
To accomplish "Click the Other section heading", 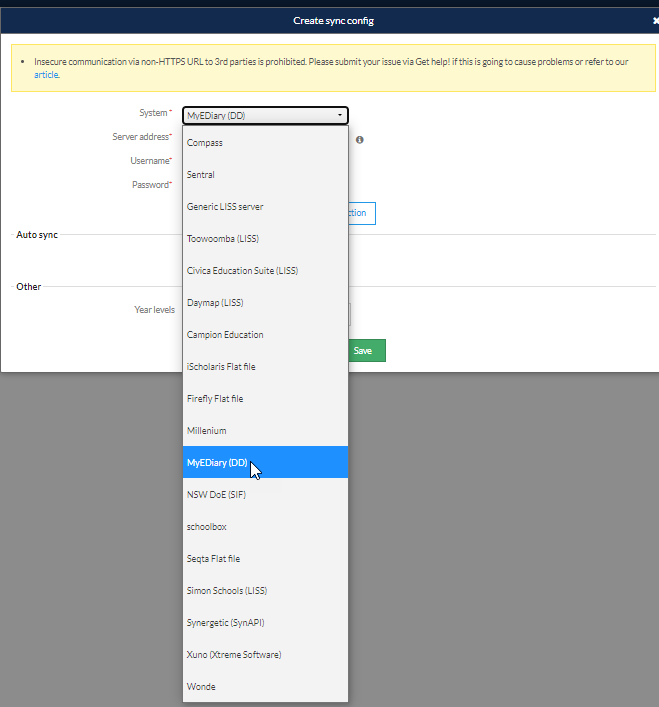I will [28, 286].
